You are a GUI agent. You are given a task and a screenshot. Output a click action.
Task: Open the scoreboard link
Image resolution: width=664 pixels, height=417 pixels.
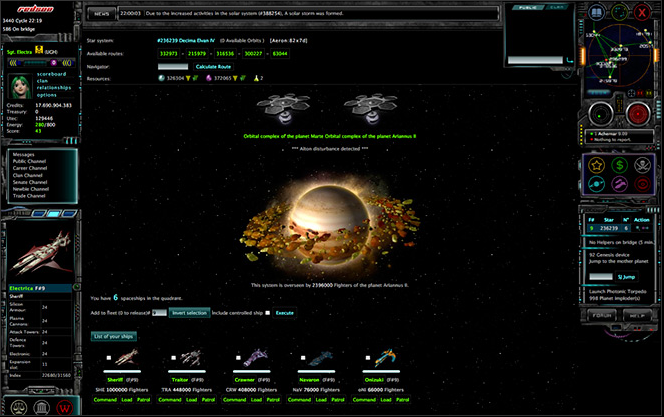pyautogui.click(x=52, y=74)
